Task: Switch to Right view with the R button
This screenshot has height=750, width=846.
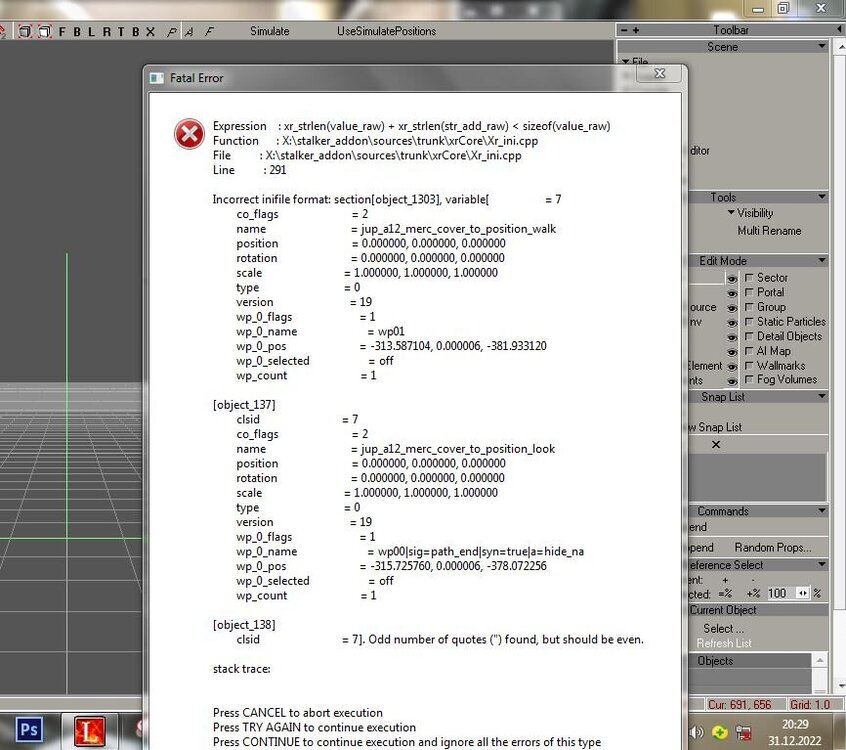Action: [x=106, y=31]
